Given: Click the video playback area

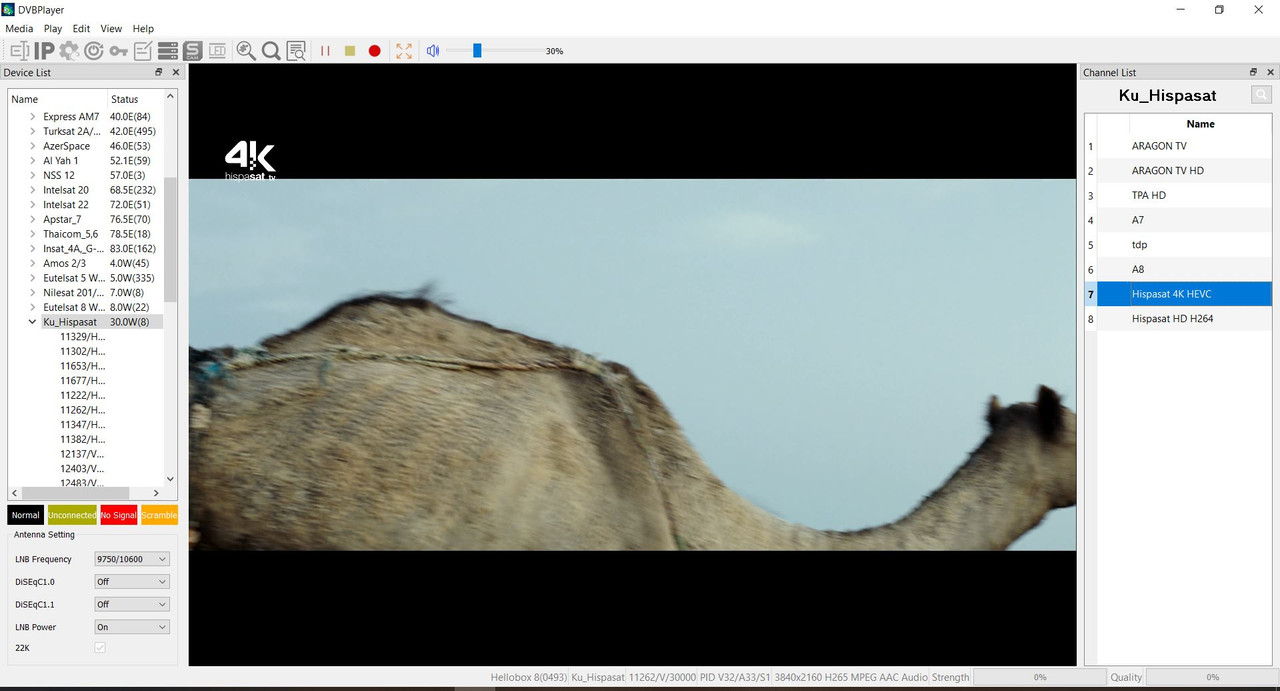Looking at the screenshot, I should coord(632,364).
